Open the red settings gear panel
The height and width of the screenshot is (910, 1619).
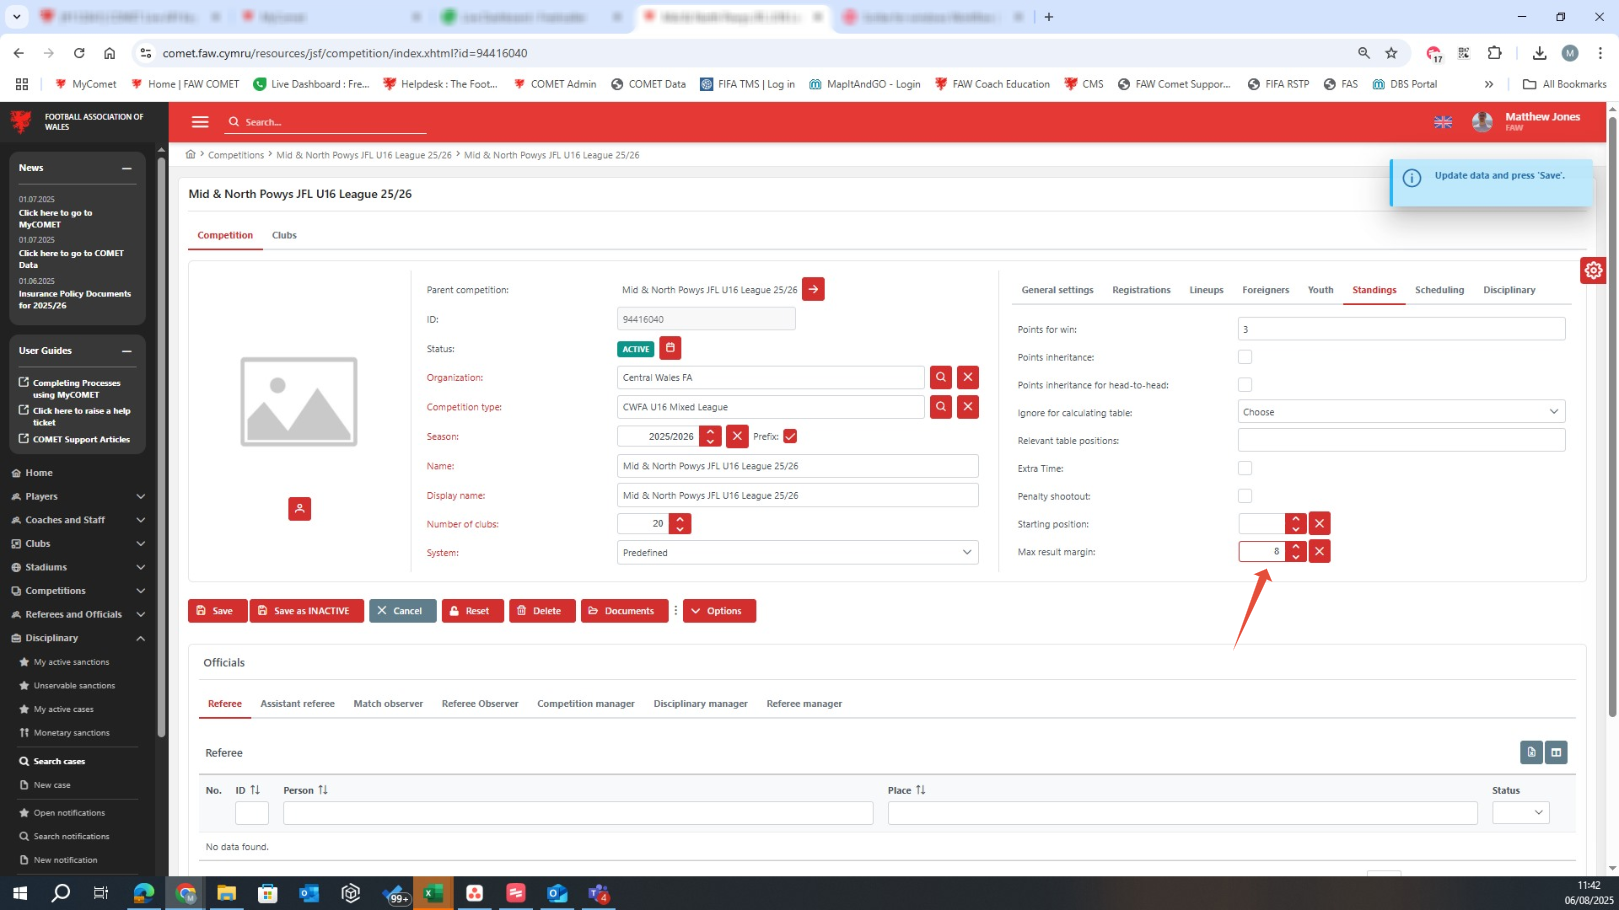click(x=1593, y=270)
